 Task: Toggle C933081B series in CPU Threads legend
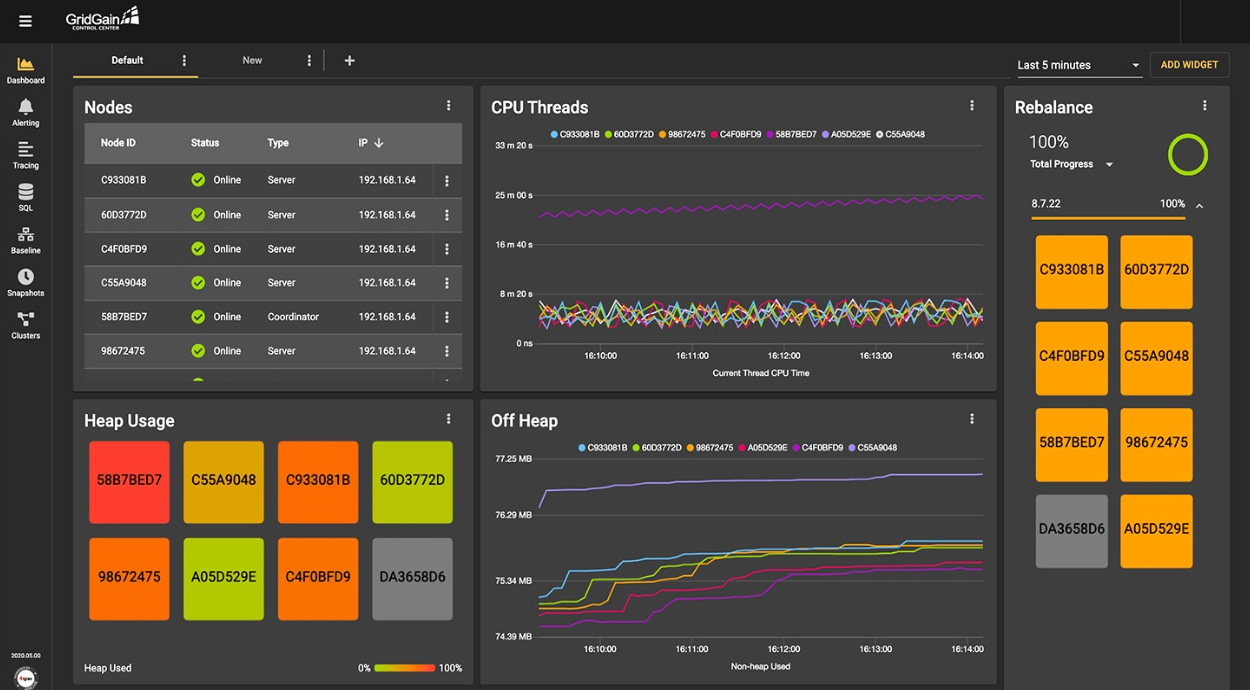click(576, 134)
